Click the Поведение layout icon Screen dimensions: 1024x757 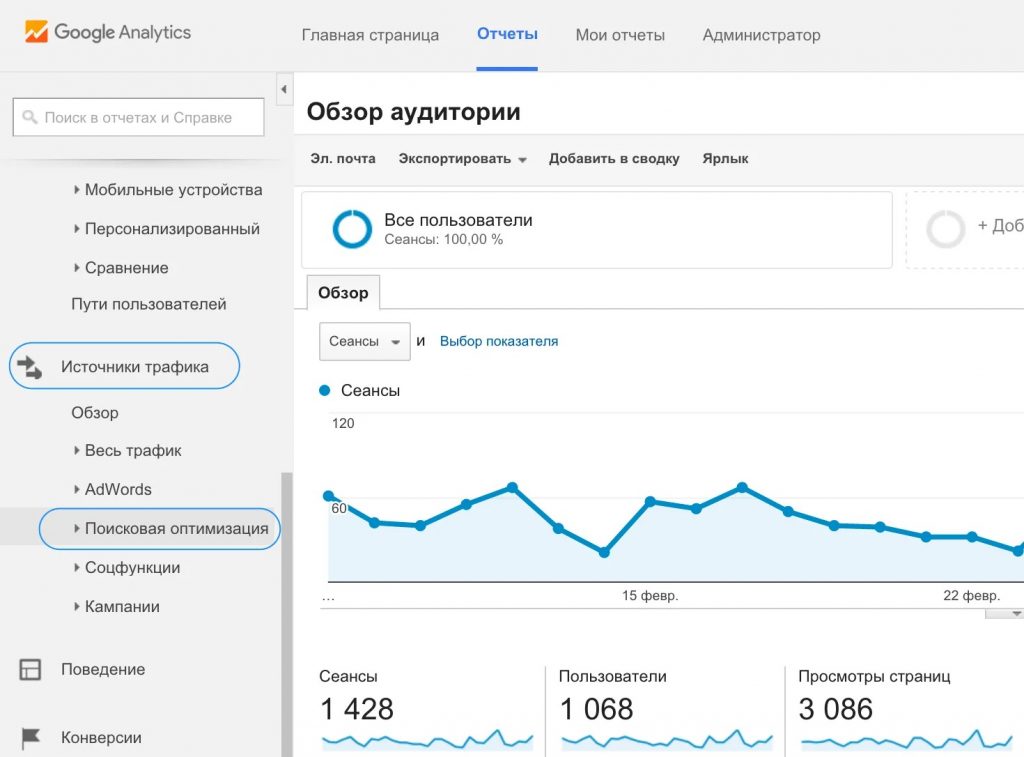[31, 669]
